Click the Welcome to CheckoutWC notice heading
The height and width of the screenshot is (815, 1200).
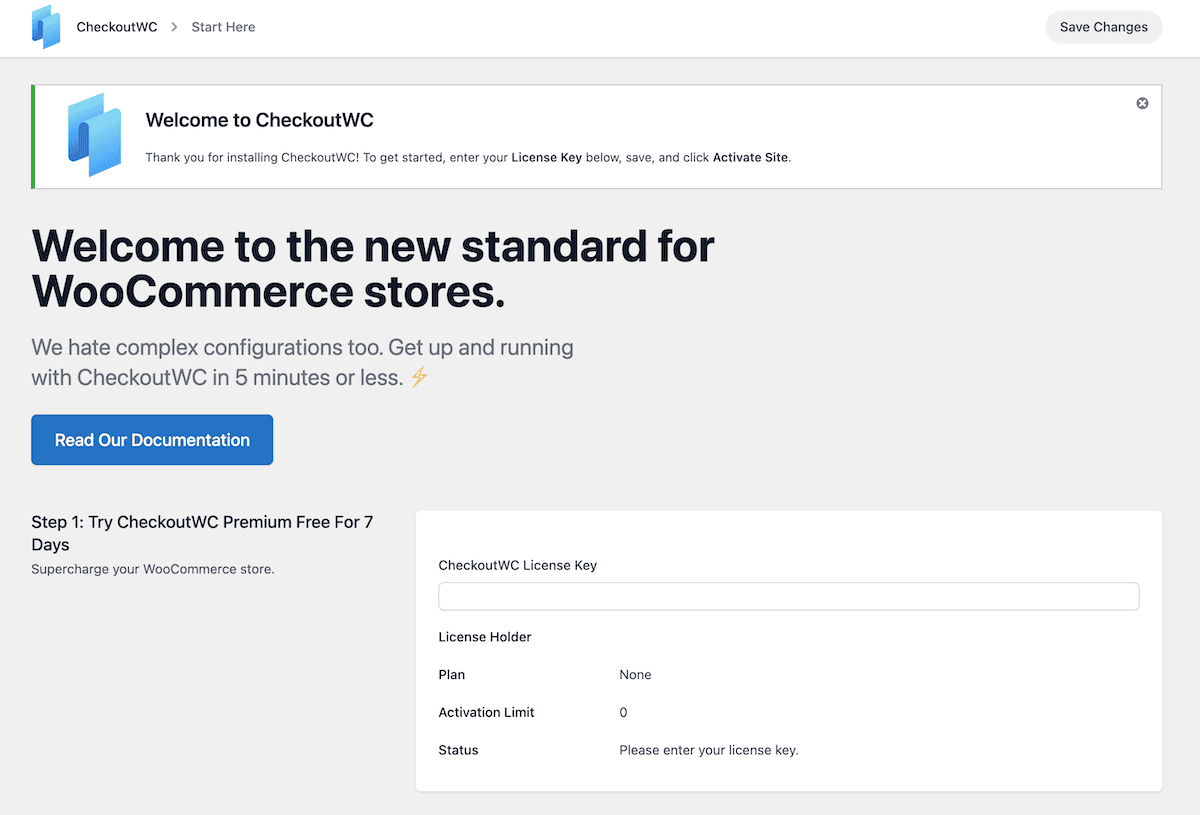point(259,120)
